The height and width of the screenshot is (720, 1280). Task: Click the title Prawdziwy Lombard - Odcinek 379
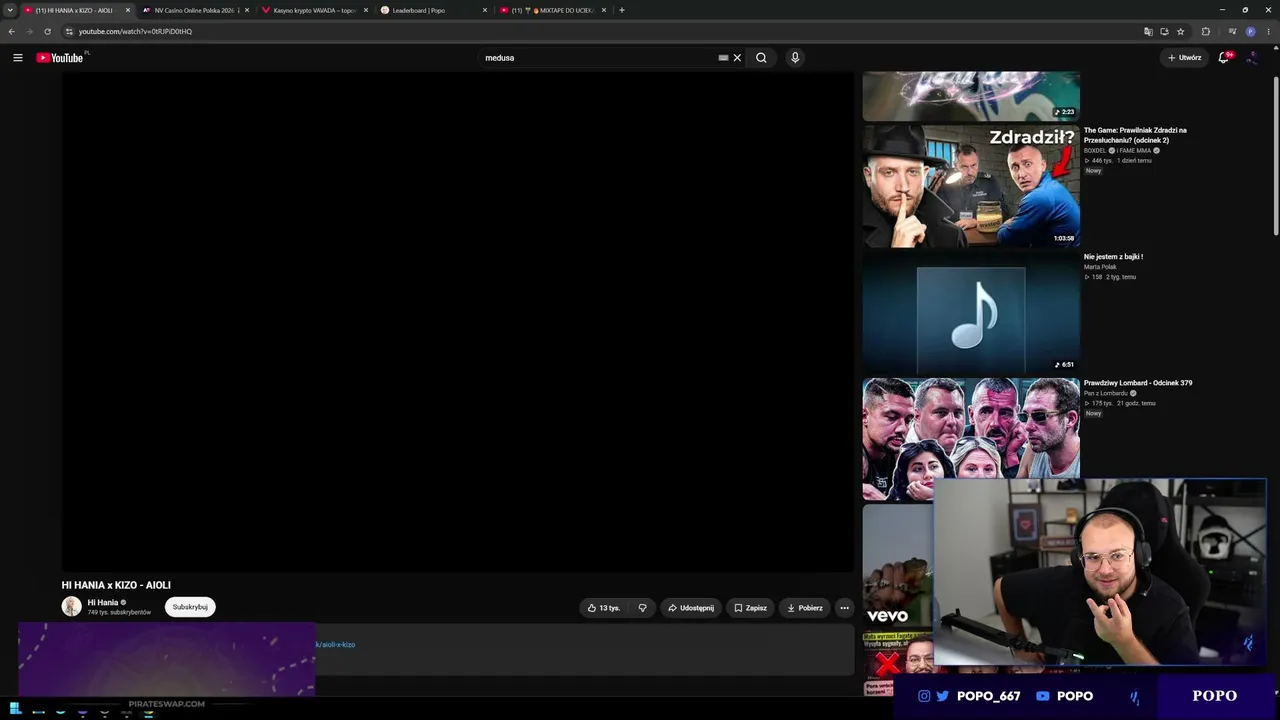1138,383
